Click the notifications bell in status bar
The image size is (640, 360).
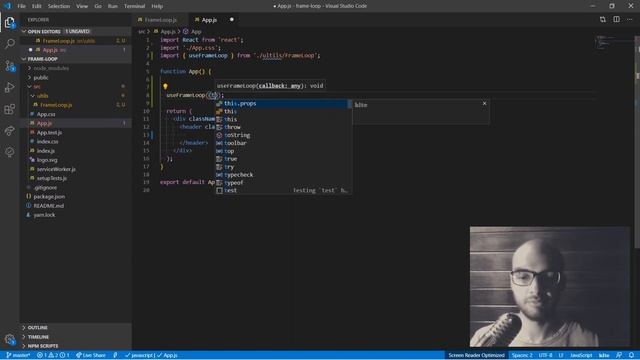[x=631, y=355]
